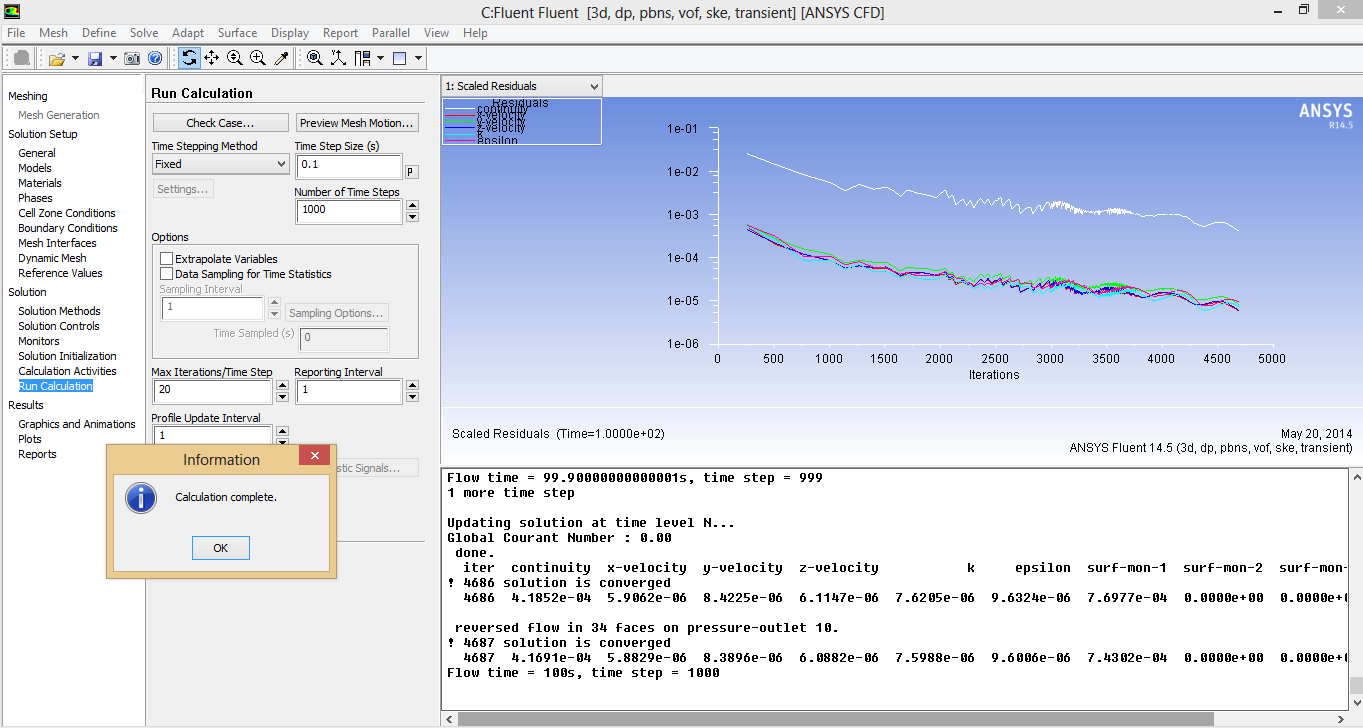The width and height of the screenshot is (1363, 728).
Task: Open the Report menu
Action: click(x=340, y=33)
